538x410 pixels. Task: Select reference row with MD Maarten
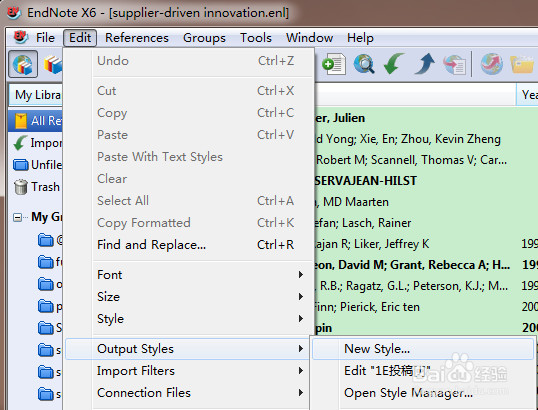[426, 202]
